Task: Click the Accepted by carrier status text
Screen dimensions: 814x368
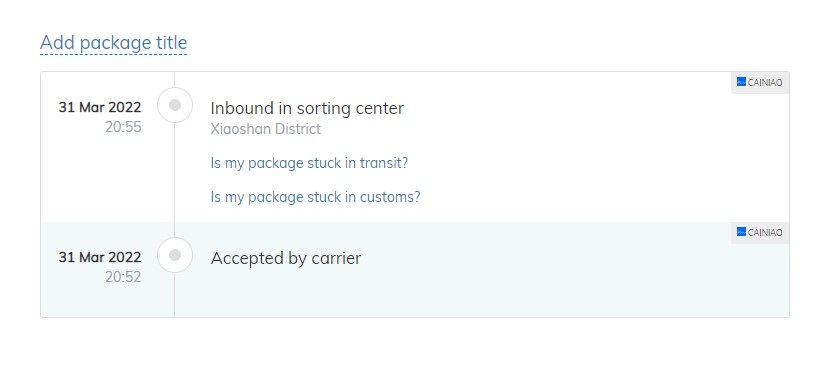Action: pyautogui.click(x=286, y=258)
